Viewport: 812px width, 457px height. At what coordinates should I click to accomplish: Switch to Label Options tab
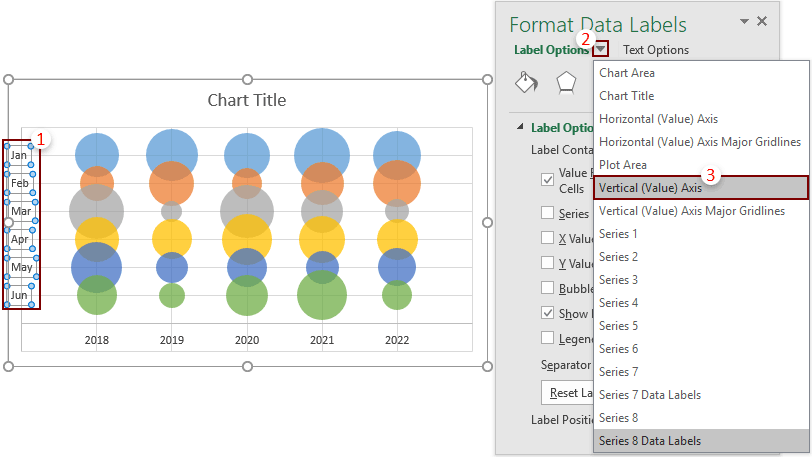tap(551, 50)
